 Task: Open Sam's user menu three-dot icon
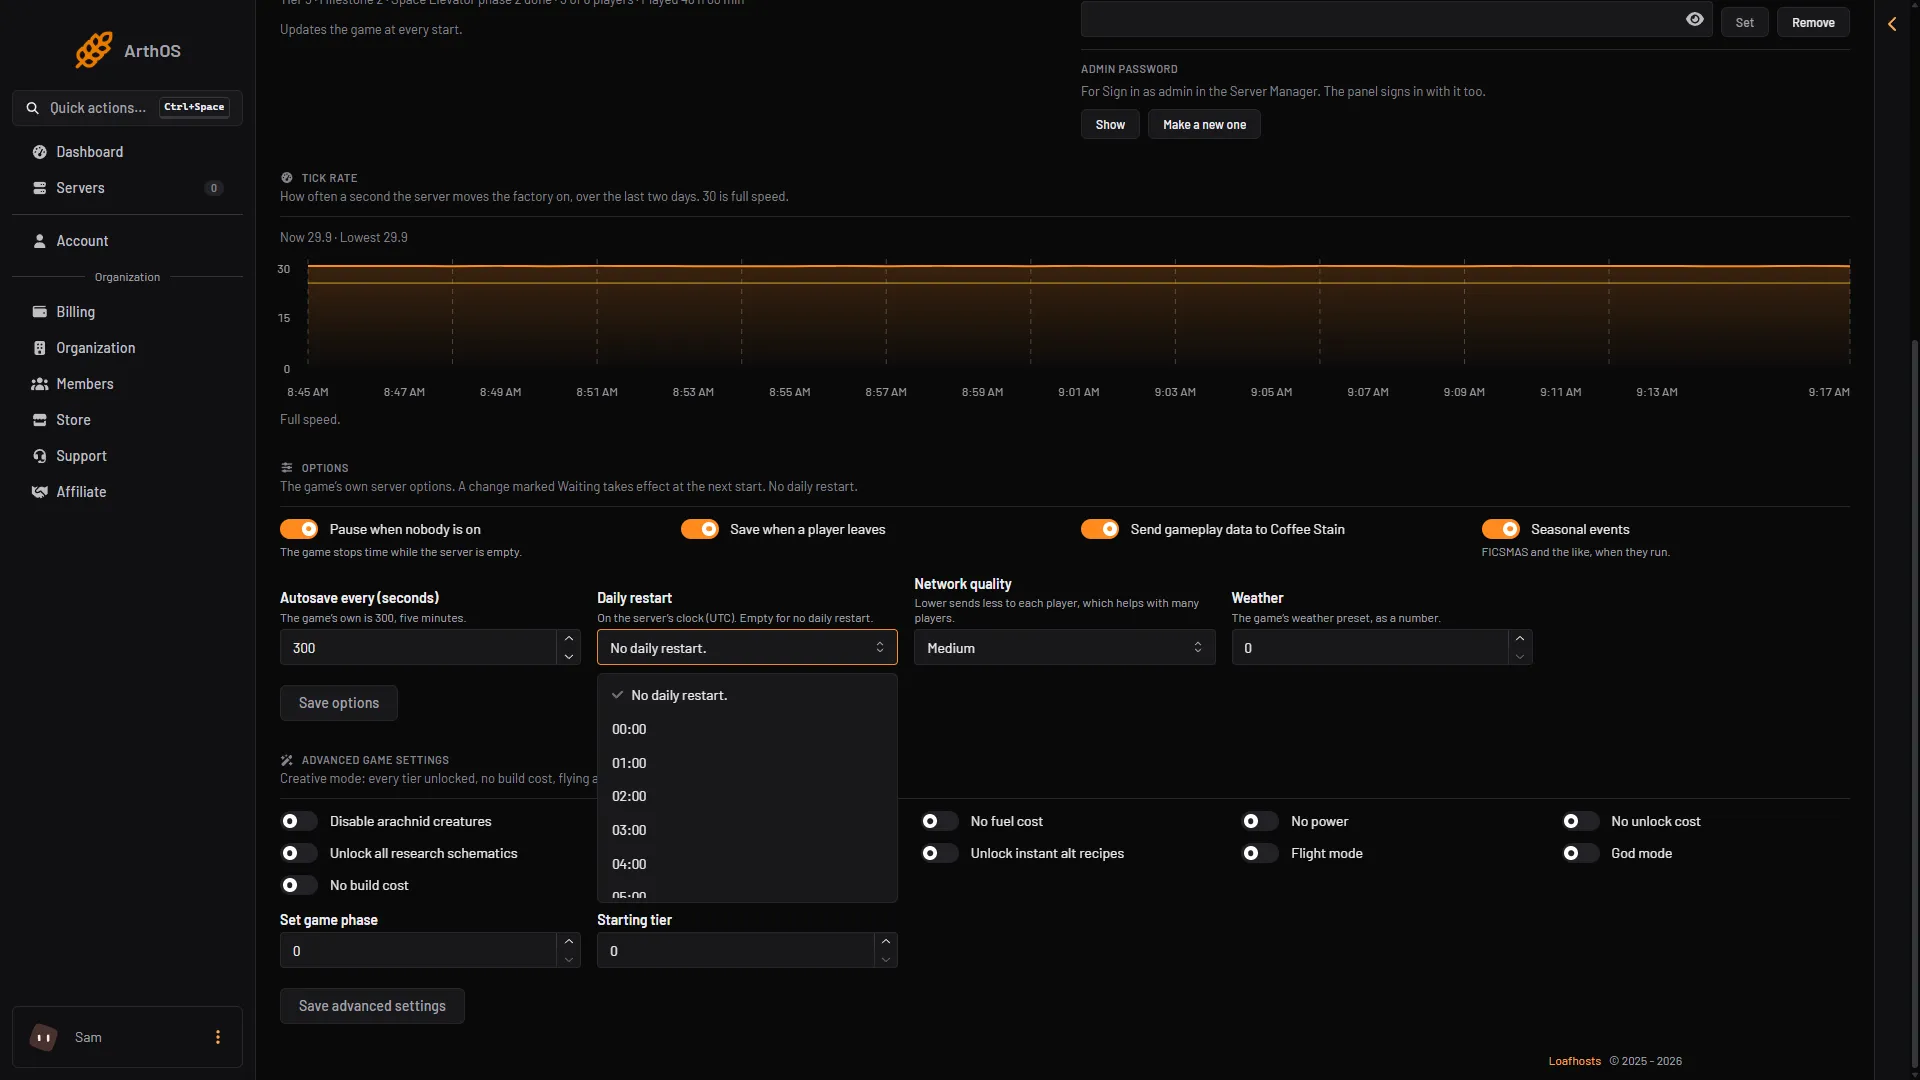coord(218,1037)
